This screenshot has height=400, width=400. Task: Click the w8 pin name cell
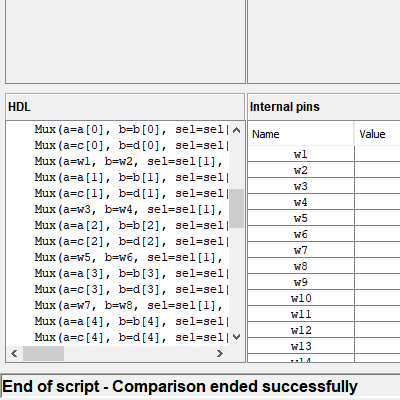point(301,266)
